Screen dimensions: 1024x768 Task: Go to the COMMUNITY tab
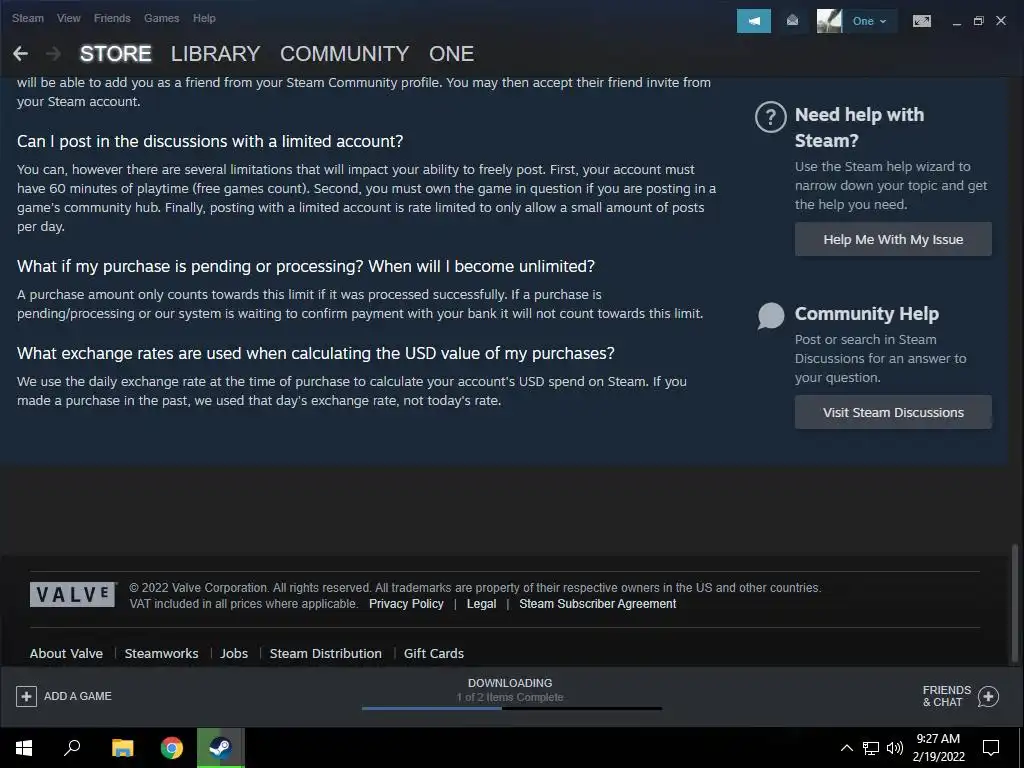tap(345, 54)
